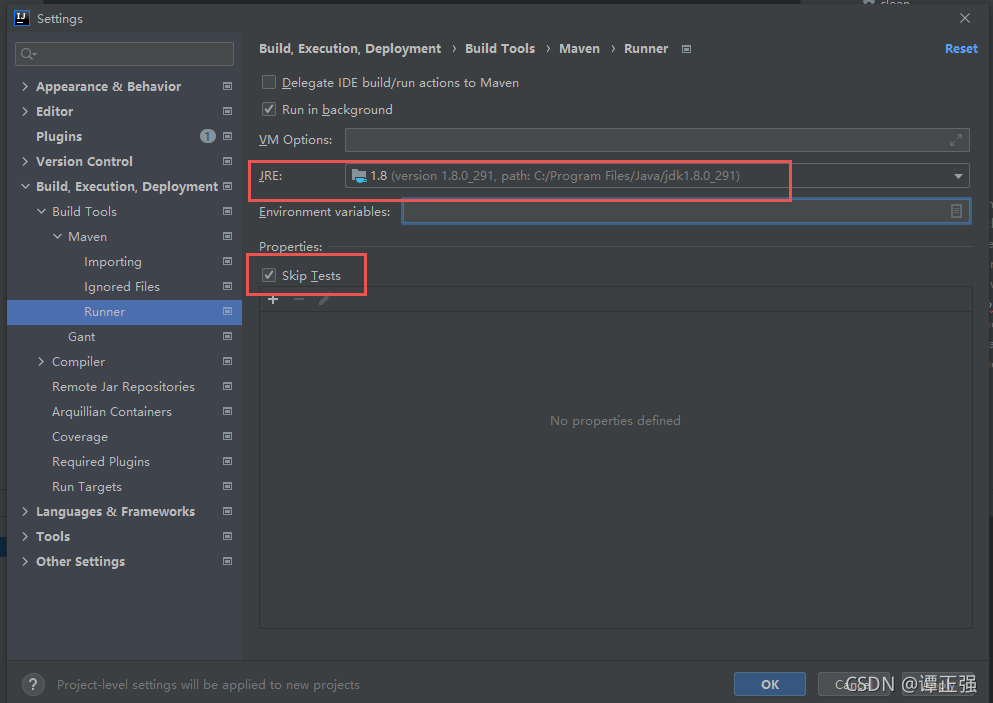The image size is (993, 703).
Task: Click project-level icon beside Tools
Action: pos(227,536)
